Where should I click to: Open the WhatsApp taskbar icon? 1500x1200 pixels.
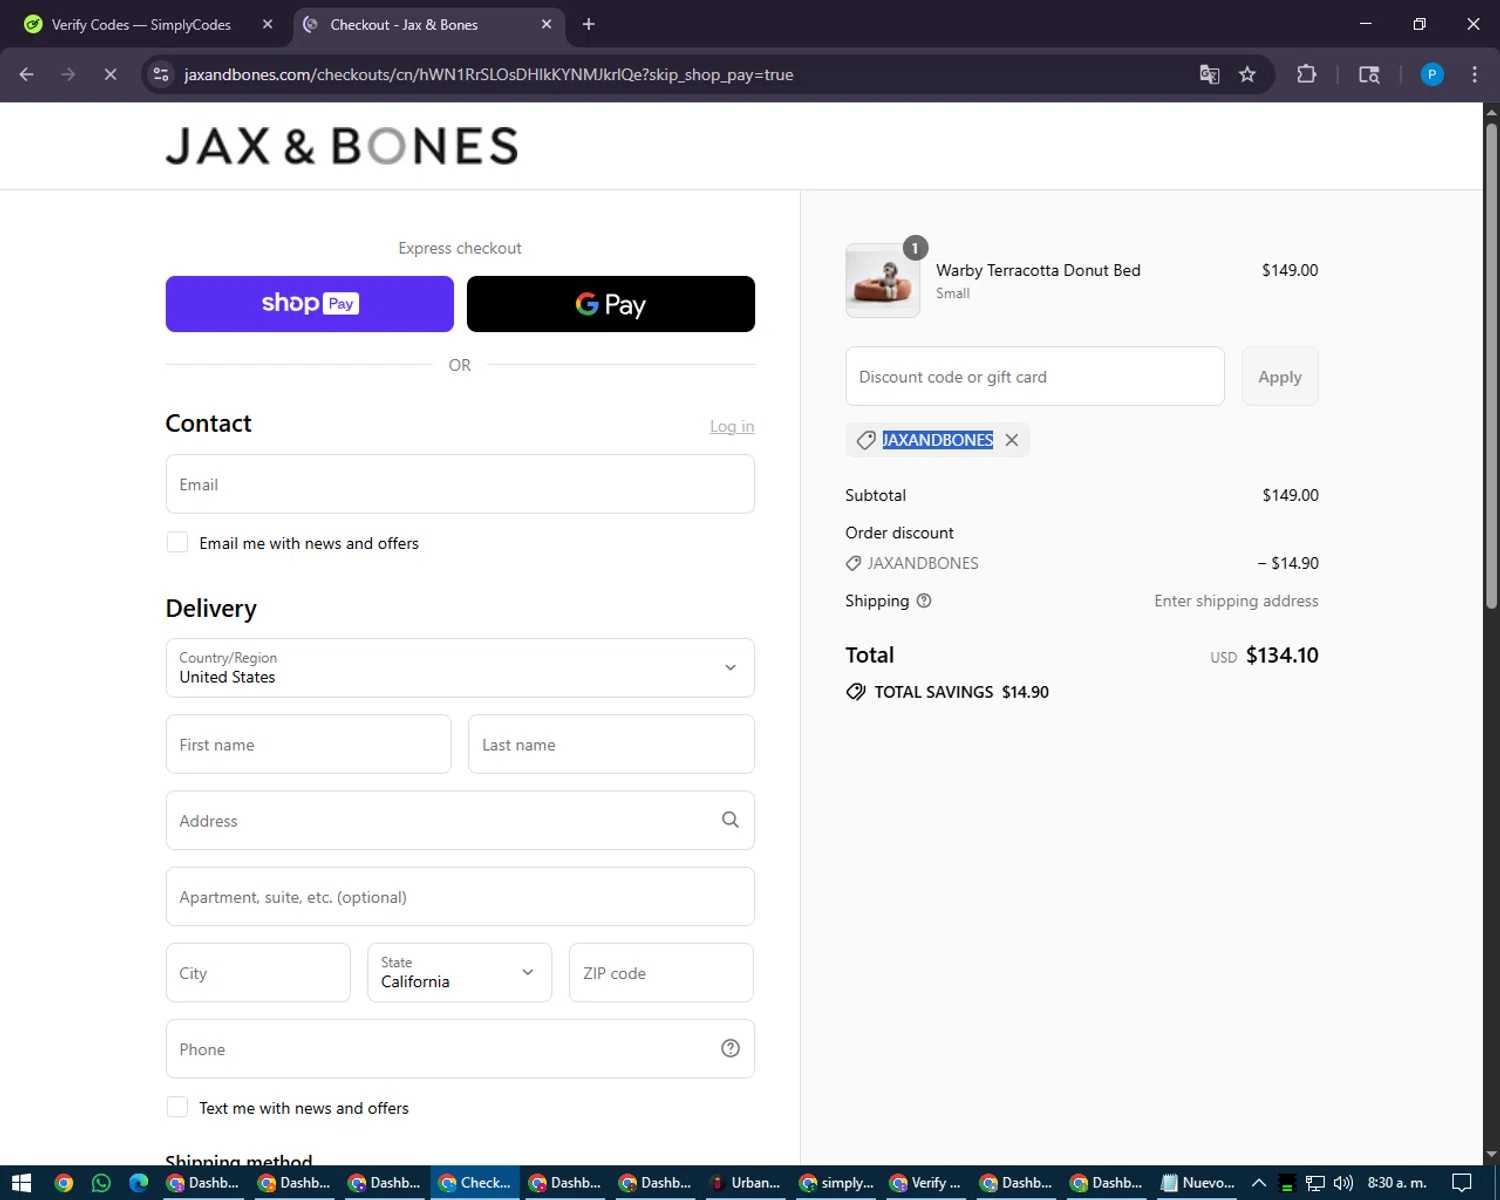101,1183
